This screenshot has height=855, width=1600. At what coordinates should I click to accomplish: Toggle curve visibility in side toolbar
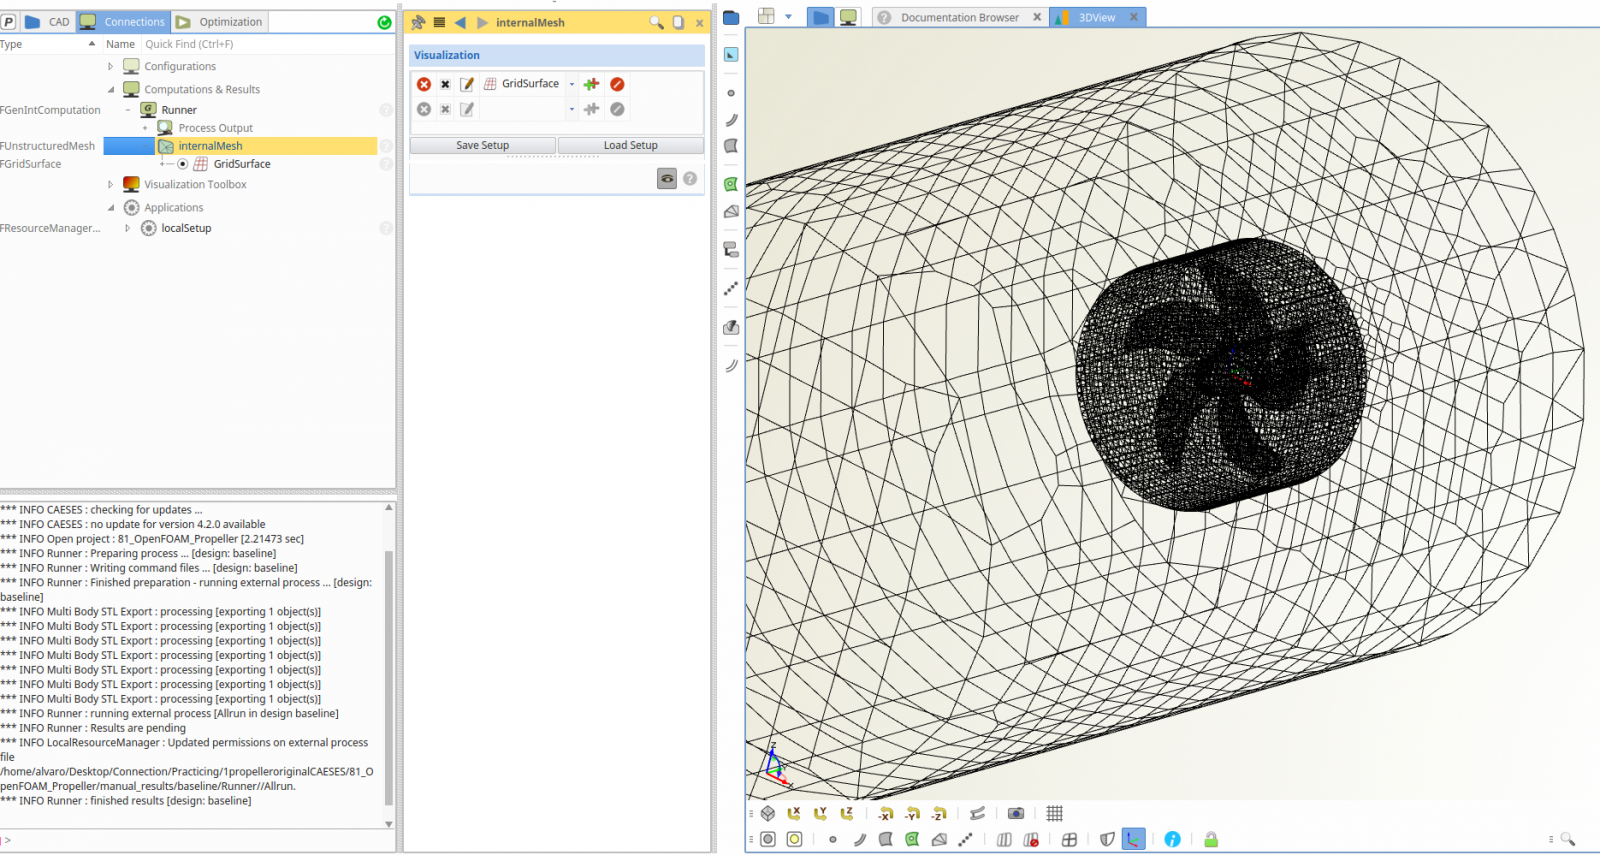[x=731, y=120]
